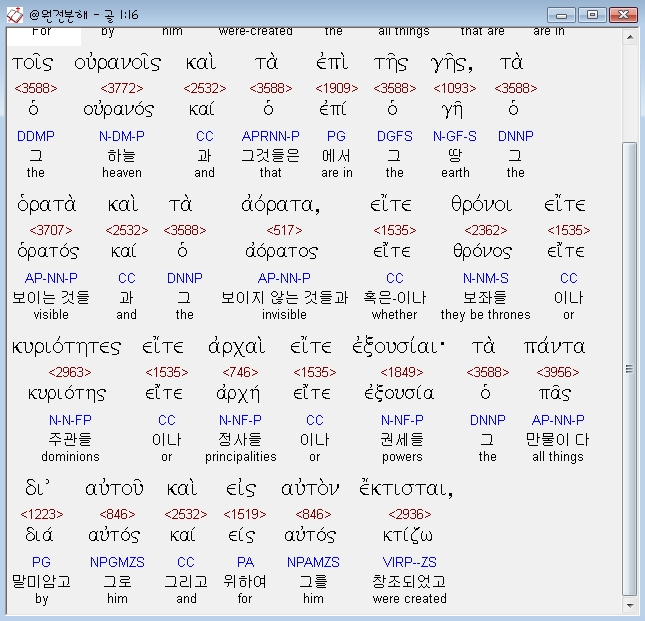
Task: Click Strong's number <2963>
Action: click(70, 372)
